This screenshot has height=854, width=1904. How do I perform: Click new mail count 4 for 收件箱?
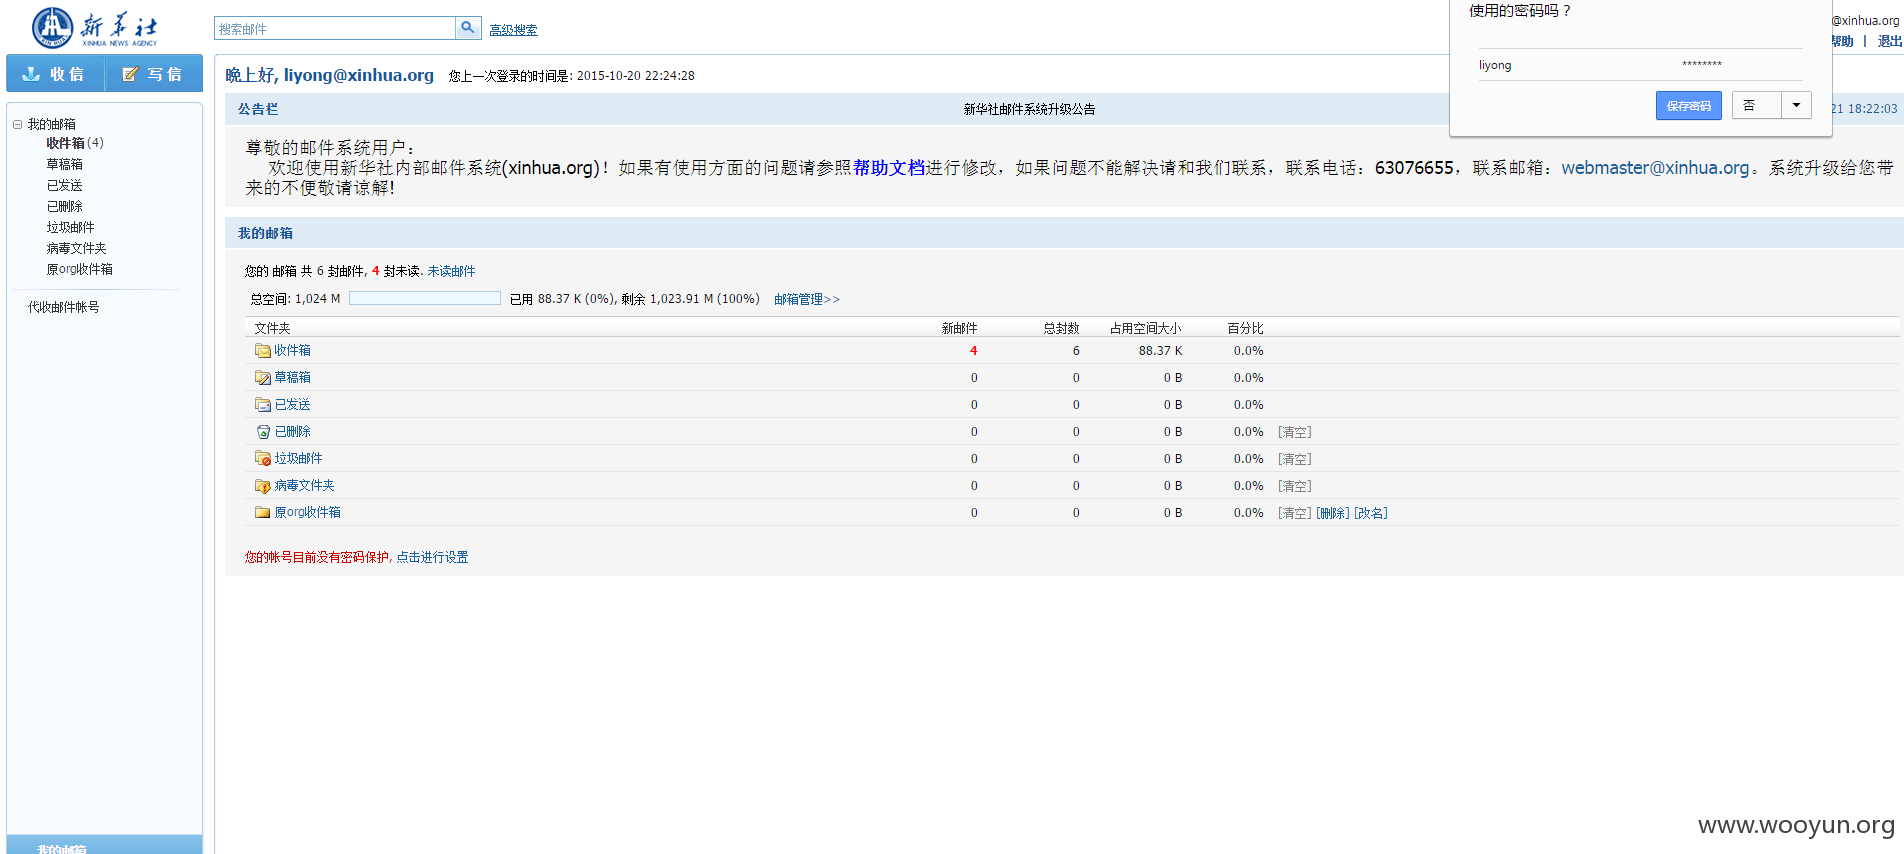click(x=973, y=351)
